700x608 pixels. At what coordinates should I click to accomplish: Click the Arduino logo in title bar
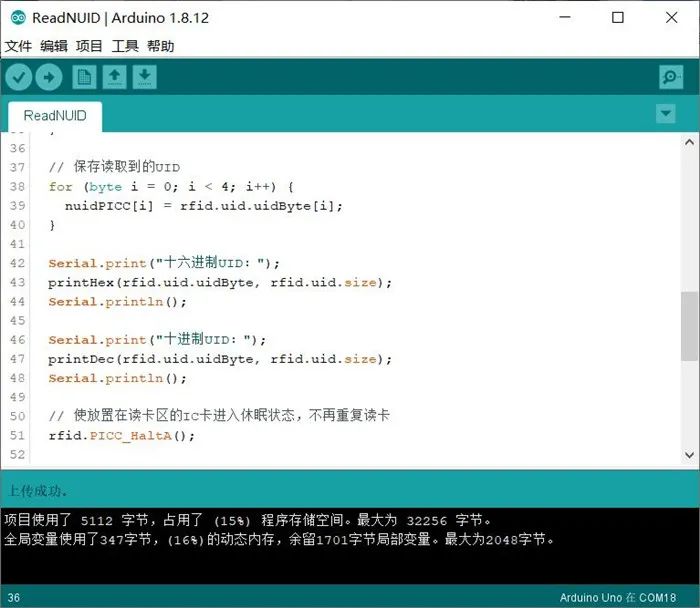tap(18, 18)
